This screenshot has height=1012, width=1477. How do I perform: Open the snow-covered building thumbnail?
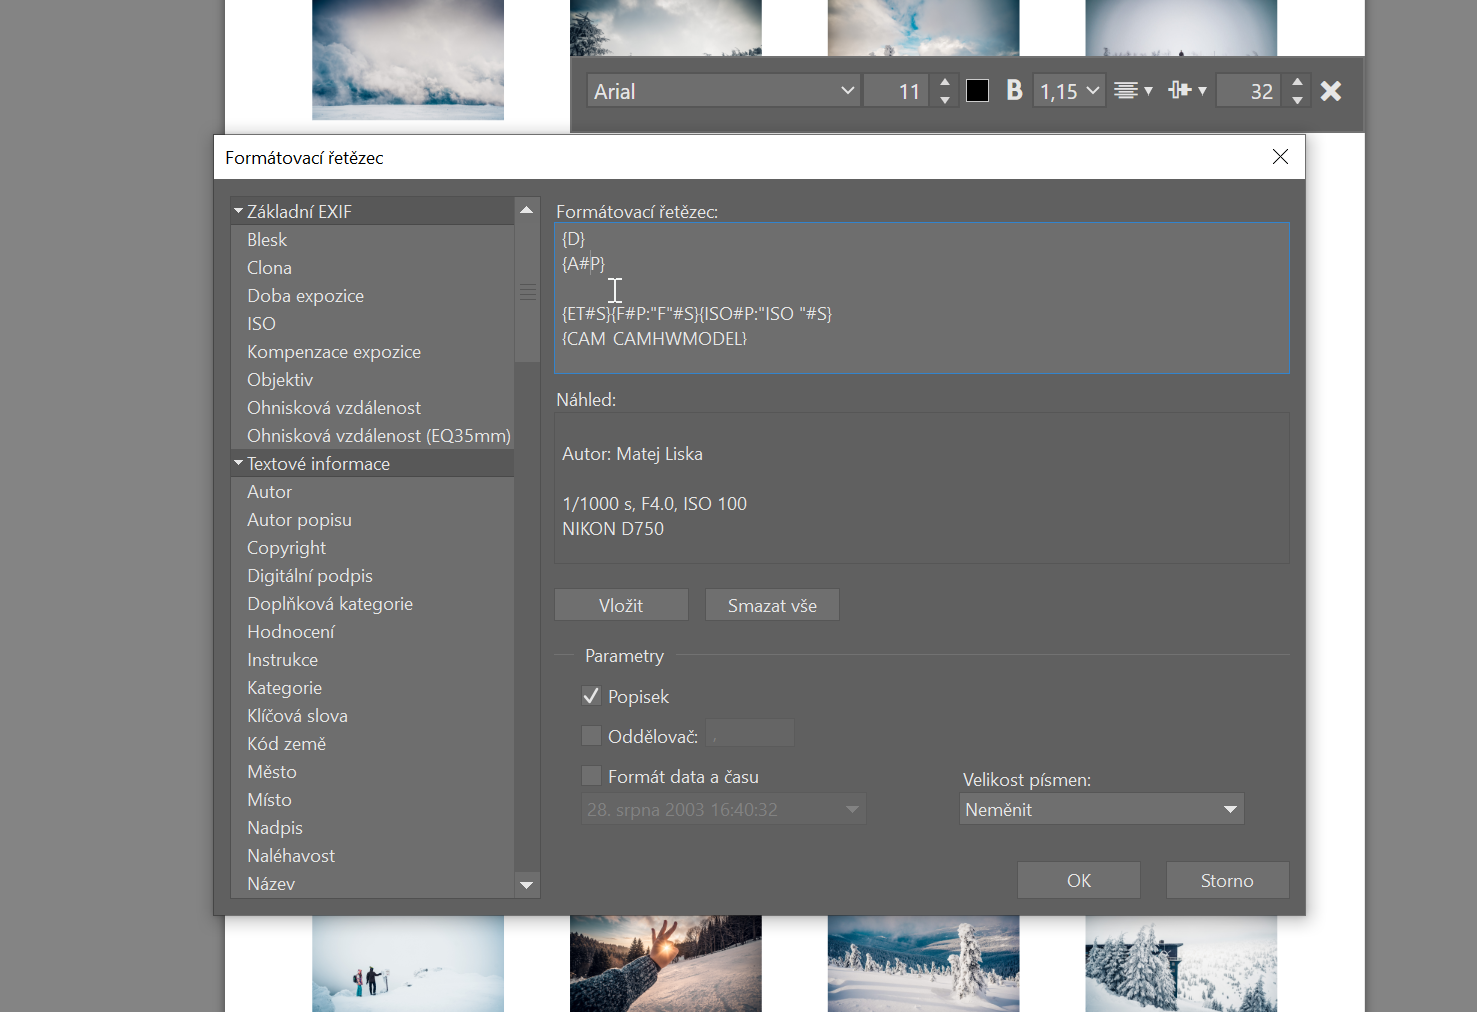click(1181, 964)
